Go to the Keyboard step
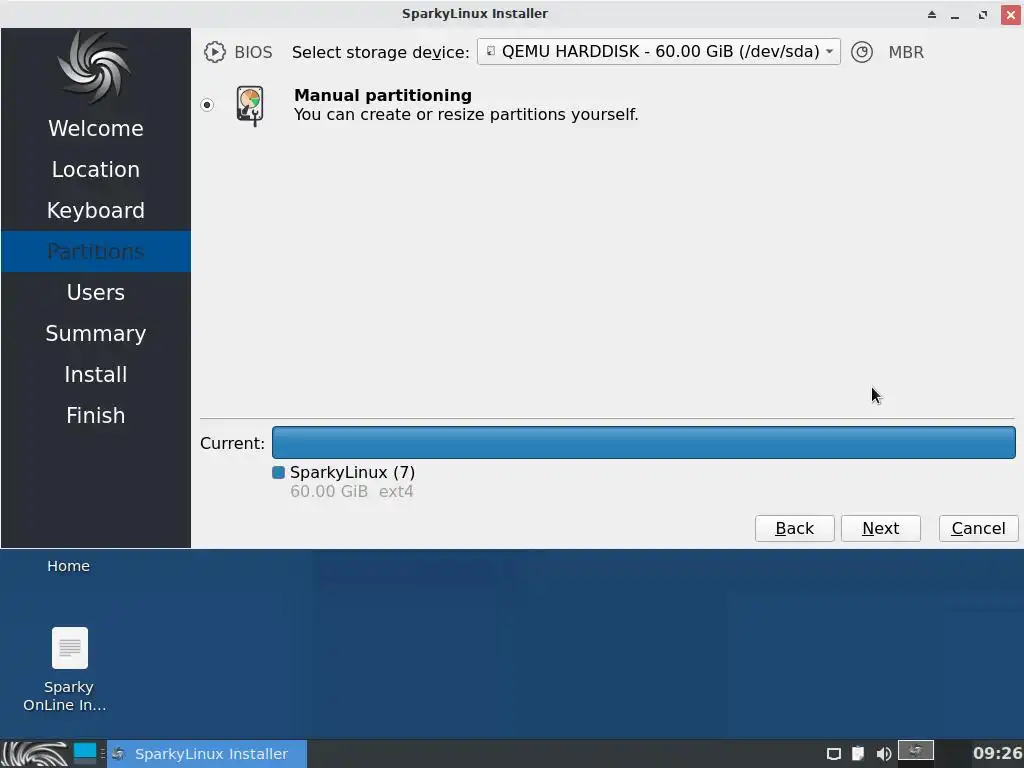 (x=95, y=210)
